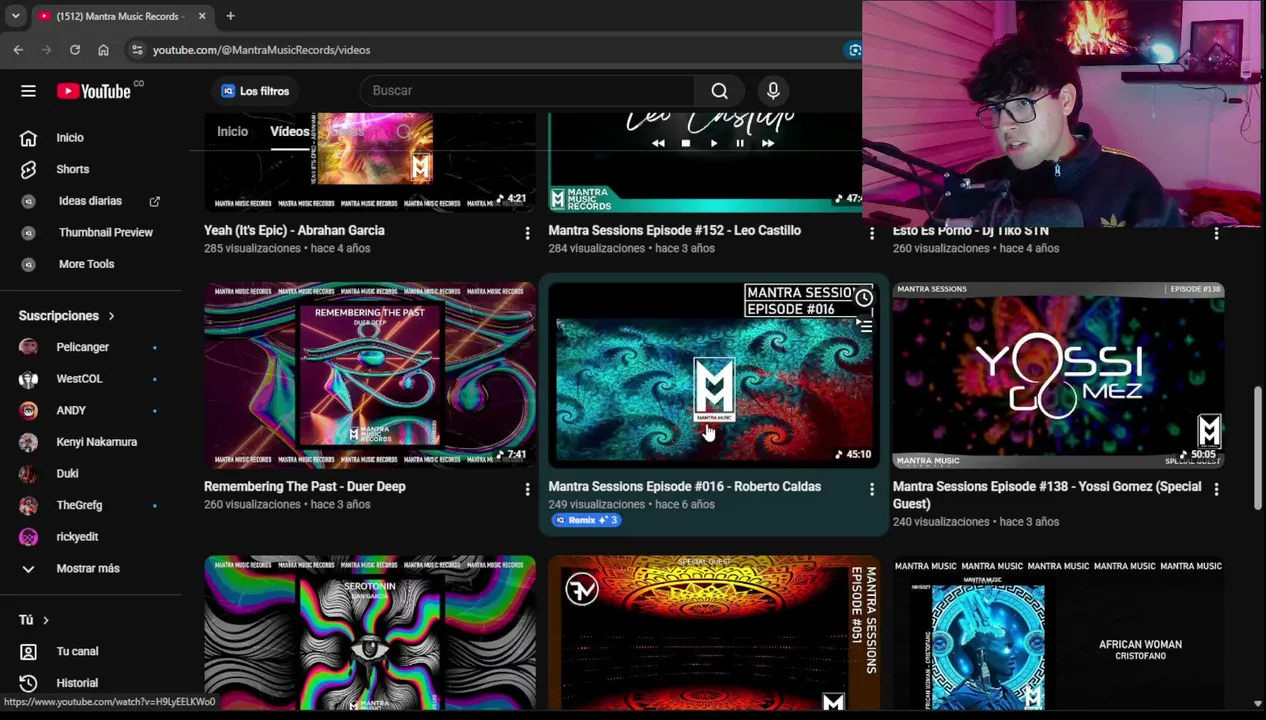1266x720 pixels.
Task: Open the Duki channel avatar
Action: (x=28, y=474)
